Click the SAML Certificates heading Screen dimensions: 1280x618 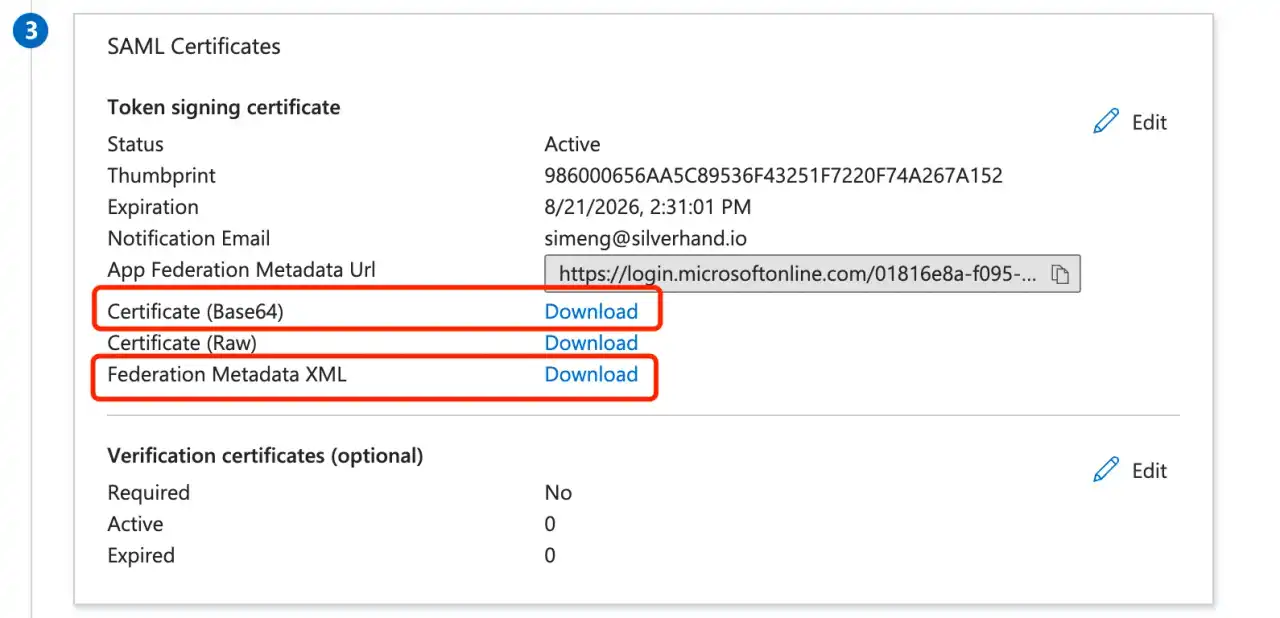(x=193, y=46)
